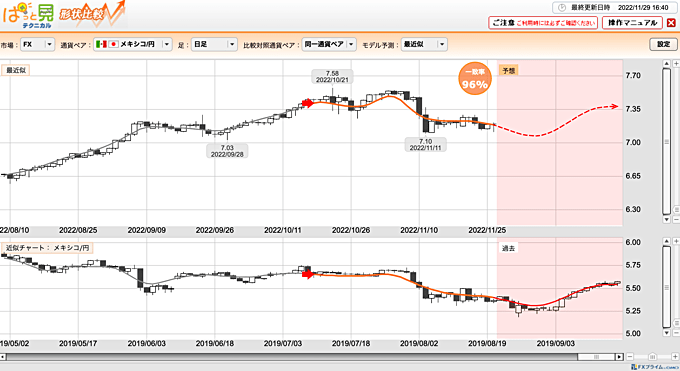
Task: Click the upper chart vertical zoom minus button
Action: 676,220
